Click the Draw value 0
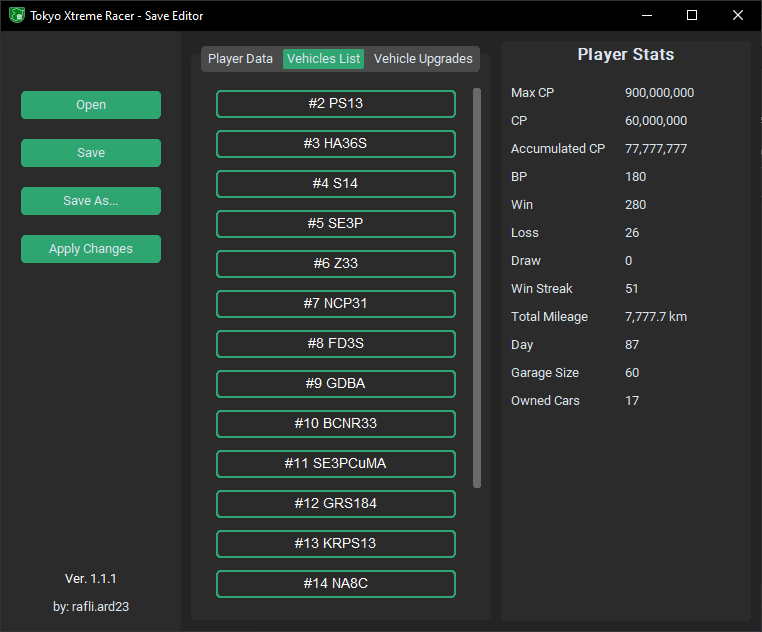Screen dimensions: 762x632 click(629, 261)
